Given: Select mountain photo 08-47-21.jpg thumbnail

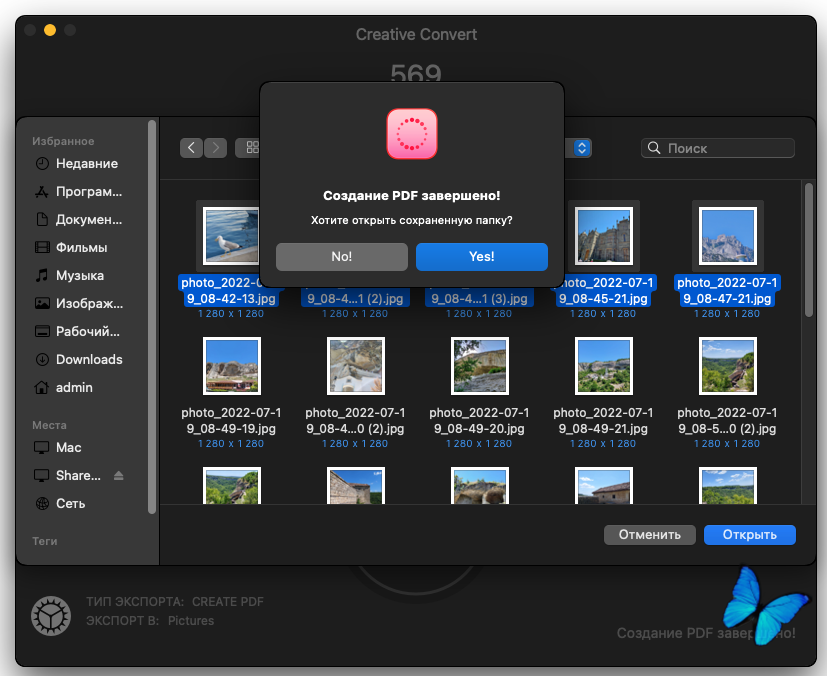Looking at the screenshot, I should (728, 236).
